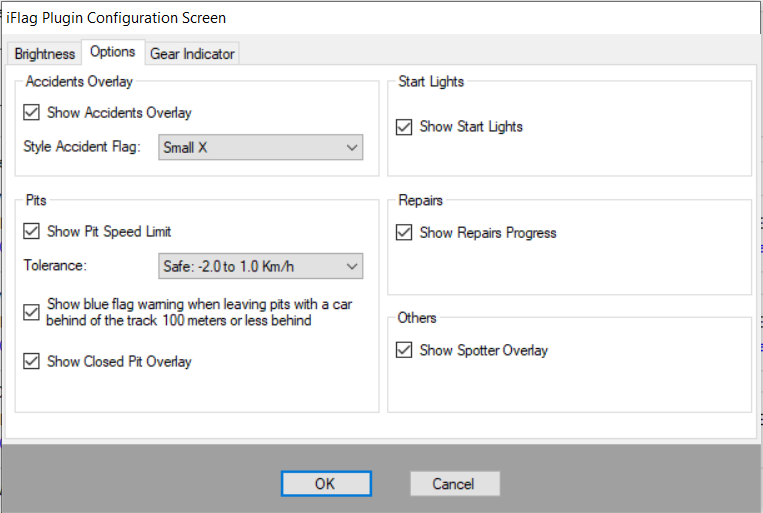Screen dimensions: 763x513
Task: Click the 'Style Accident Flag:' label
Action: click(x=82, y=148)
